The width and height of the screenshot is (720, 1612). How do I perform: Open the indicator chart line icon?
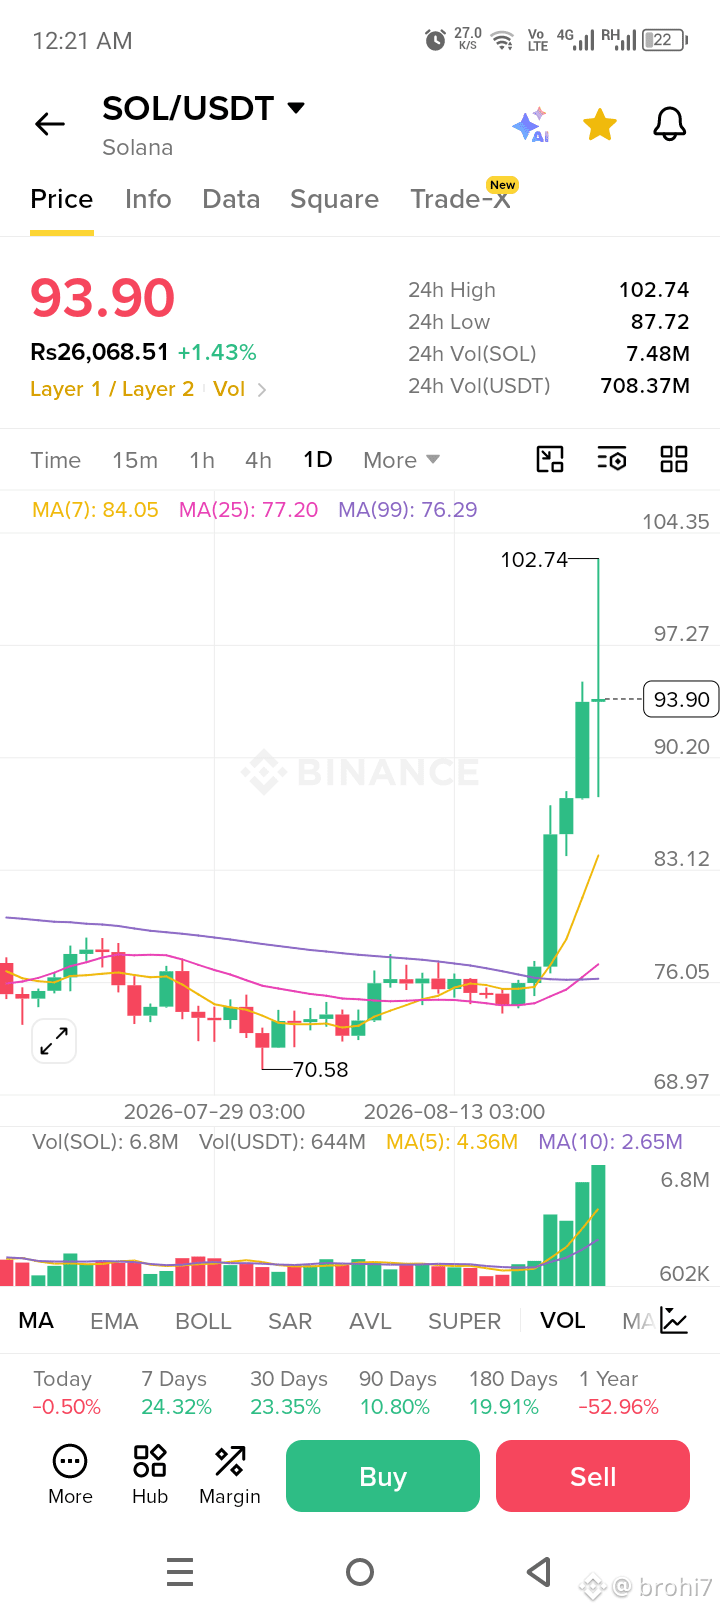[674, 1320]
